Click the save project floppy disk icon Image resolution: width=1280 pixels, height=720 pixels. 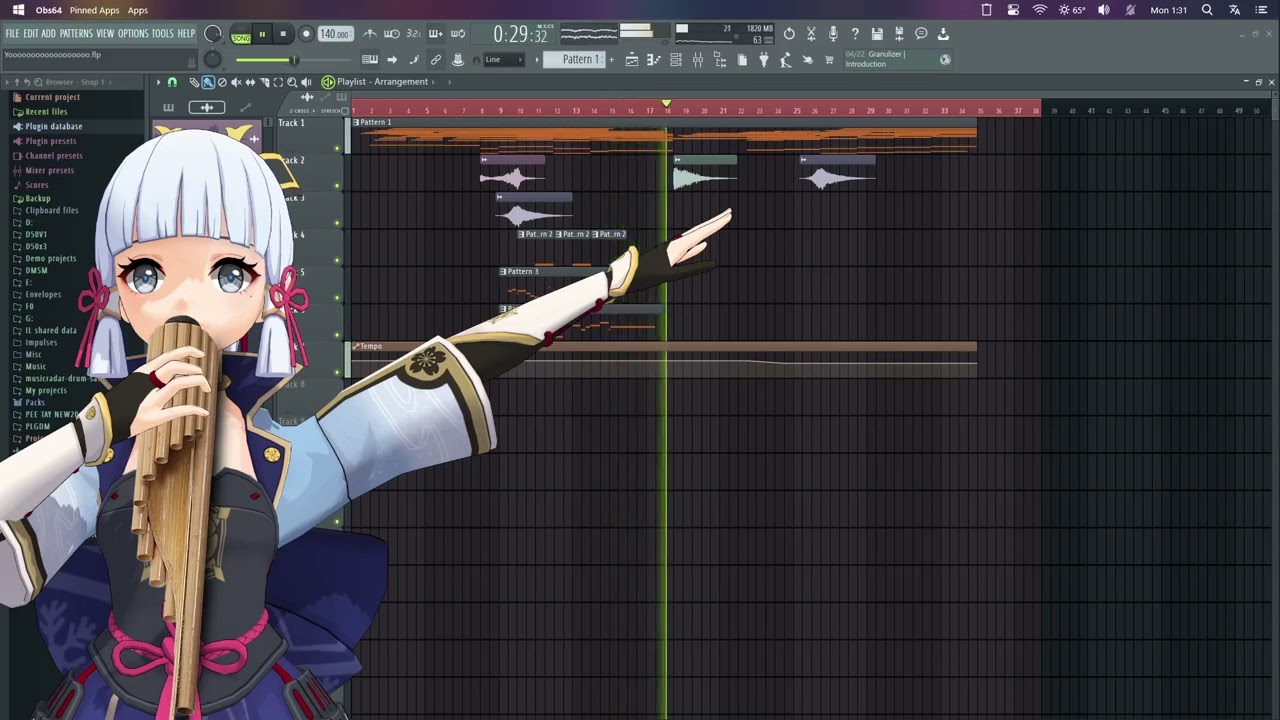pyautogui.click(x=877, y=34)
